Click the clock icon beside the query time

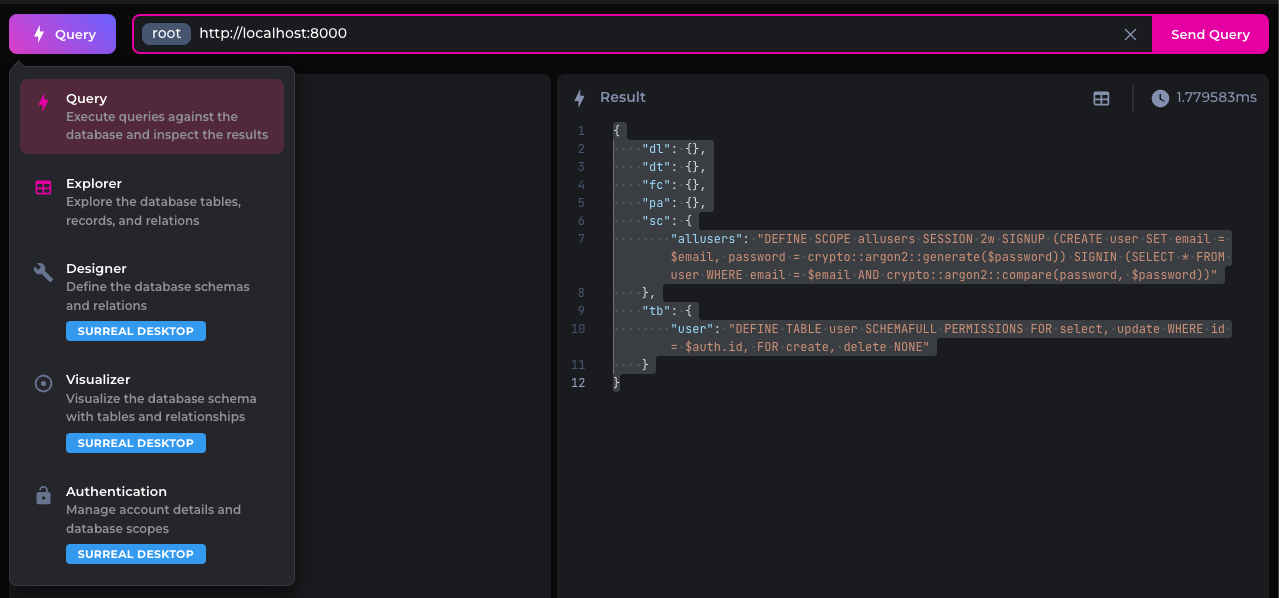(1160, 98)
